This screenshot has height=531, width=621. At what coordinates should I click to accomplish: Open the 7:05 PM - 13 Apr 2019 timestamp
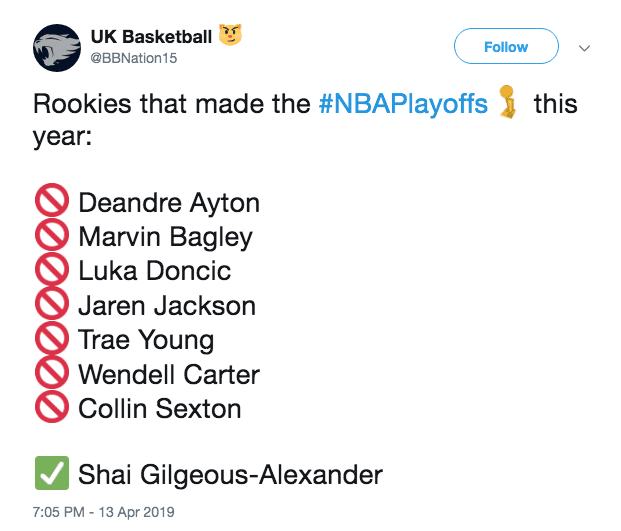pyautogui.click(x=104, y=511)
